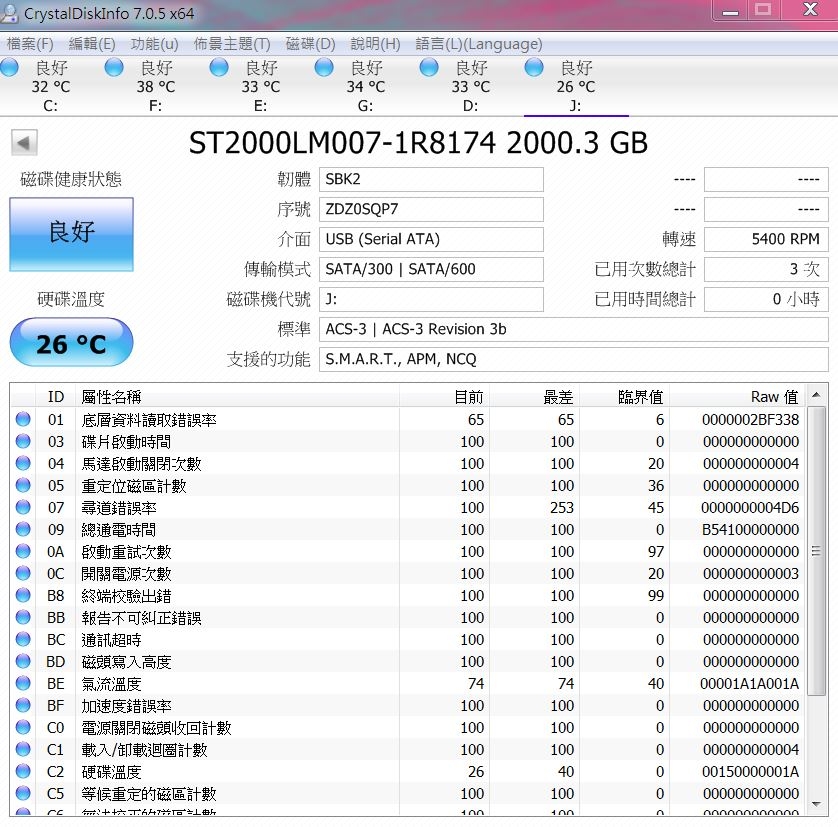
Task: Click status orb for attribute 07
Action: point(23,507)
